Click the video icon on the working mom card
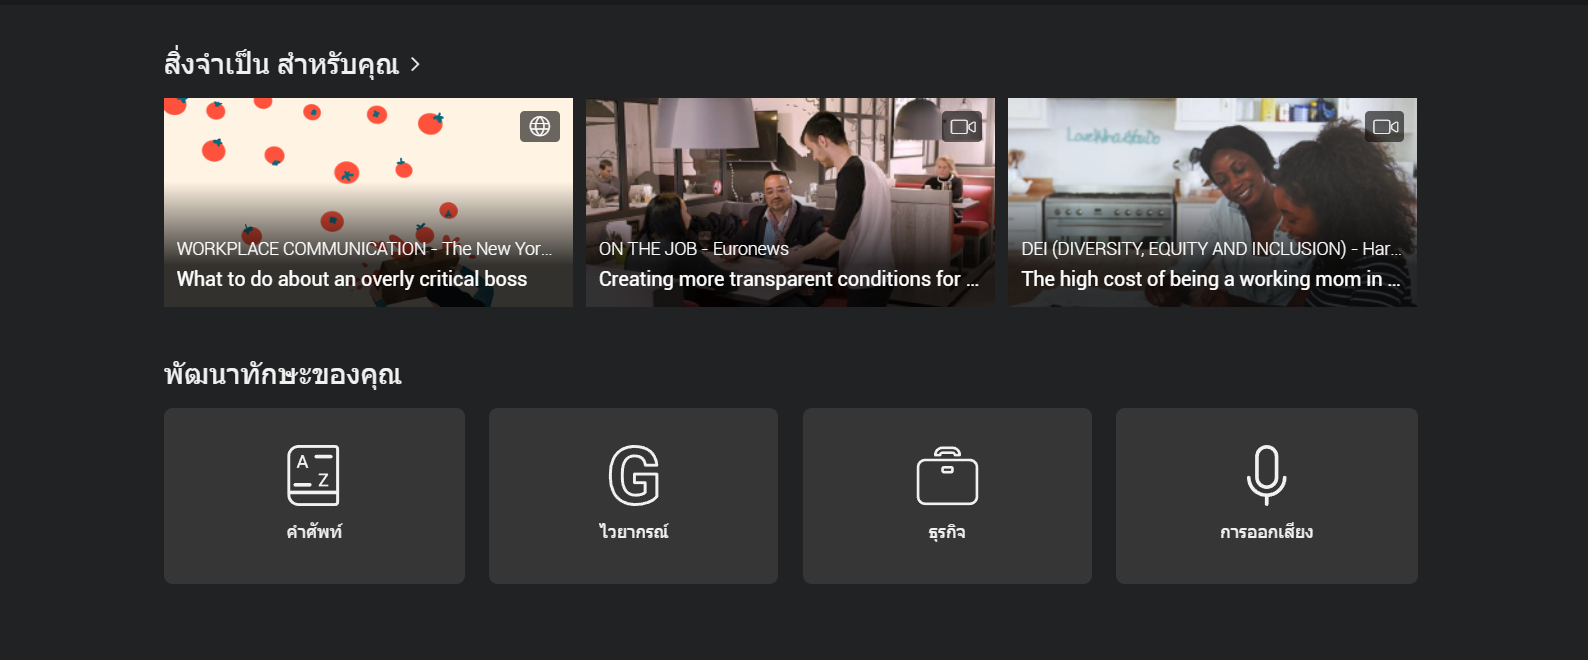 coord(1384,126)
